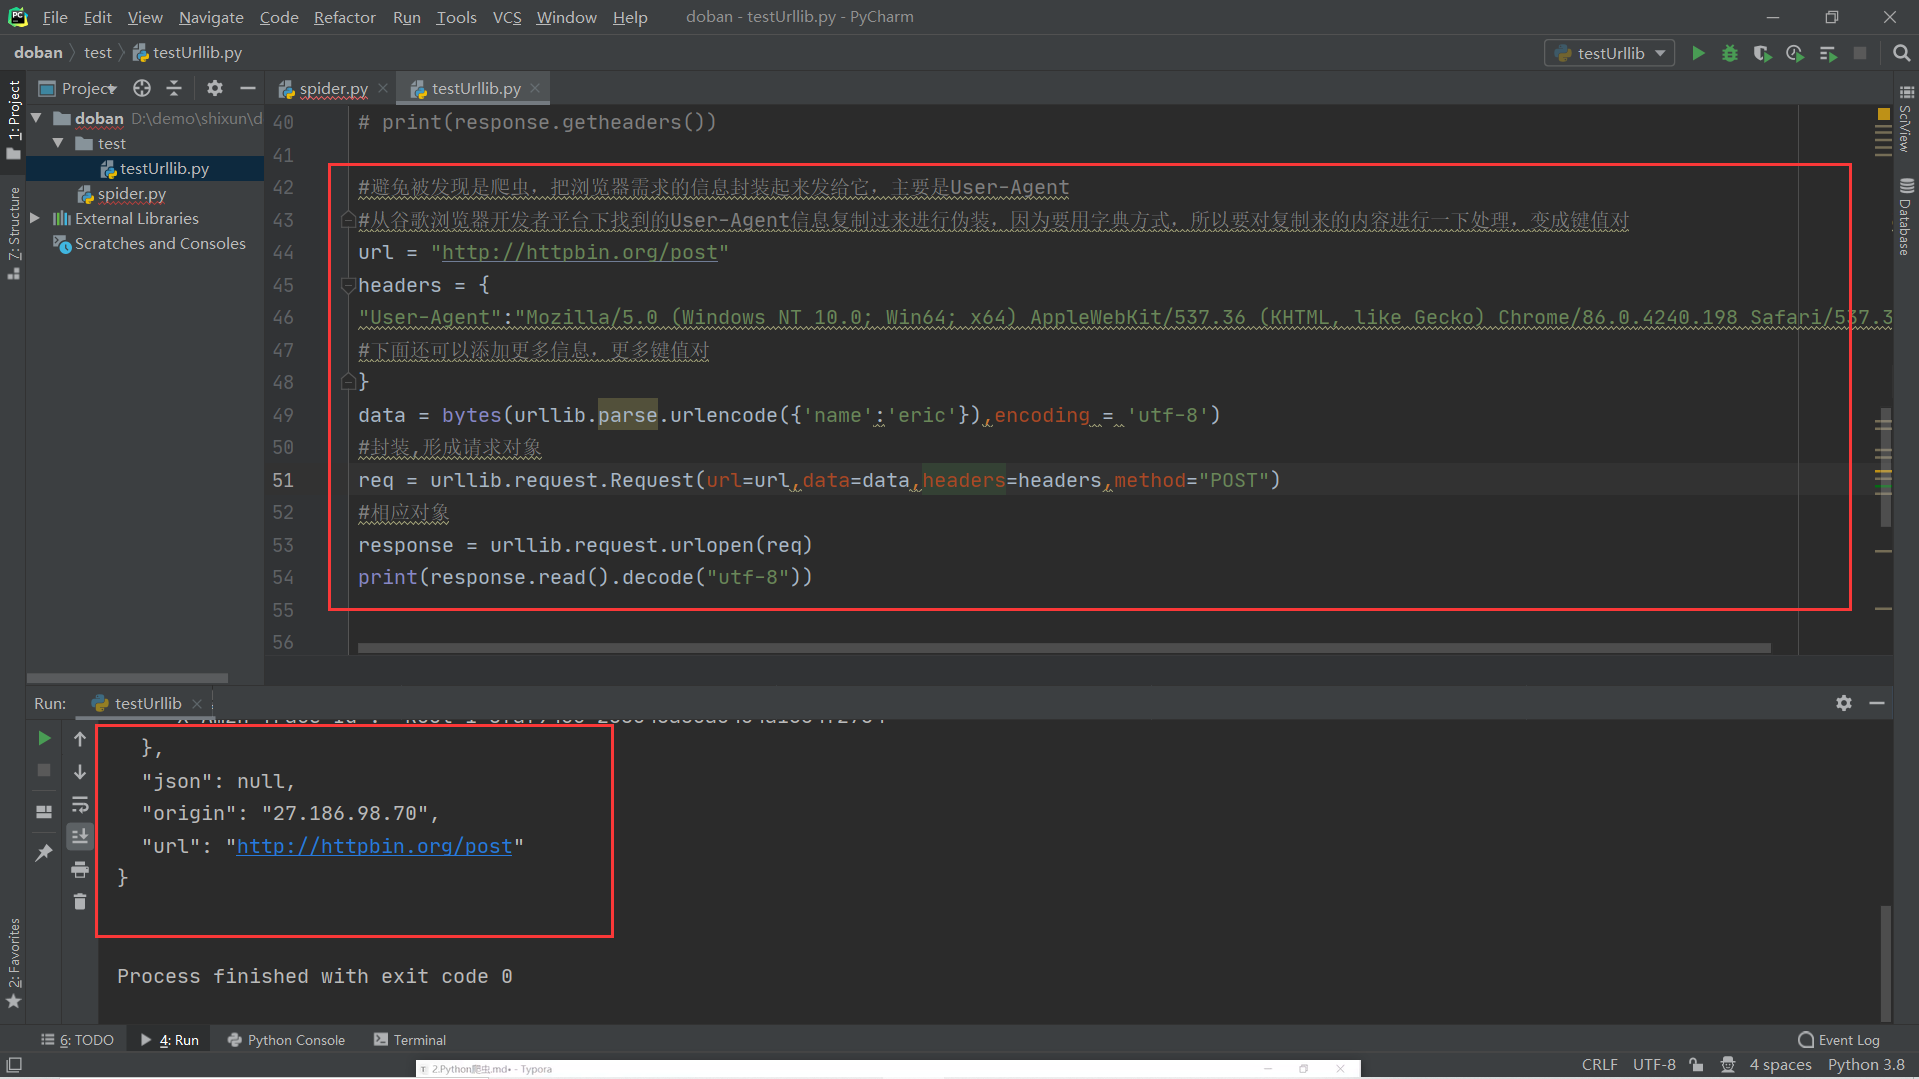Click the 4 spaces indent setting
The width and height of the screenshot is (1919, 1079).
pyautogui.click(x=1780, y=1065)
